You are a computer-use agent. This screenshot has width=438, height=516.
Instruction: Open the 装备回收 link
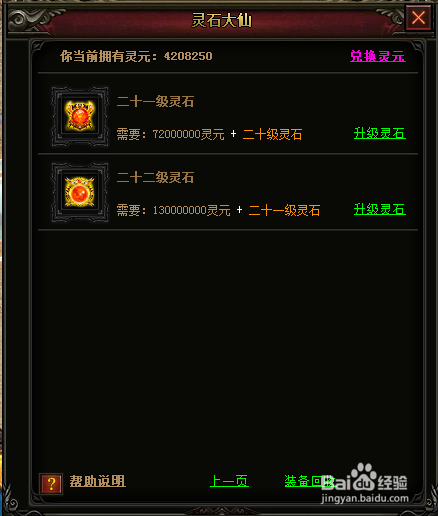309,481
